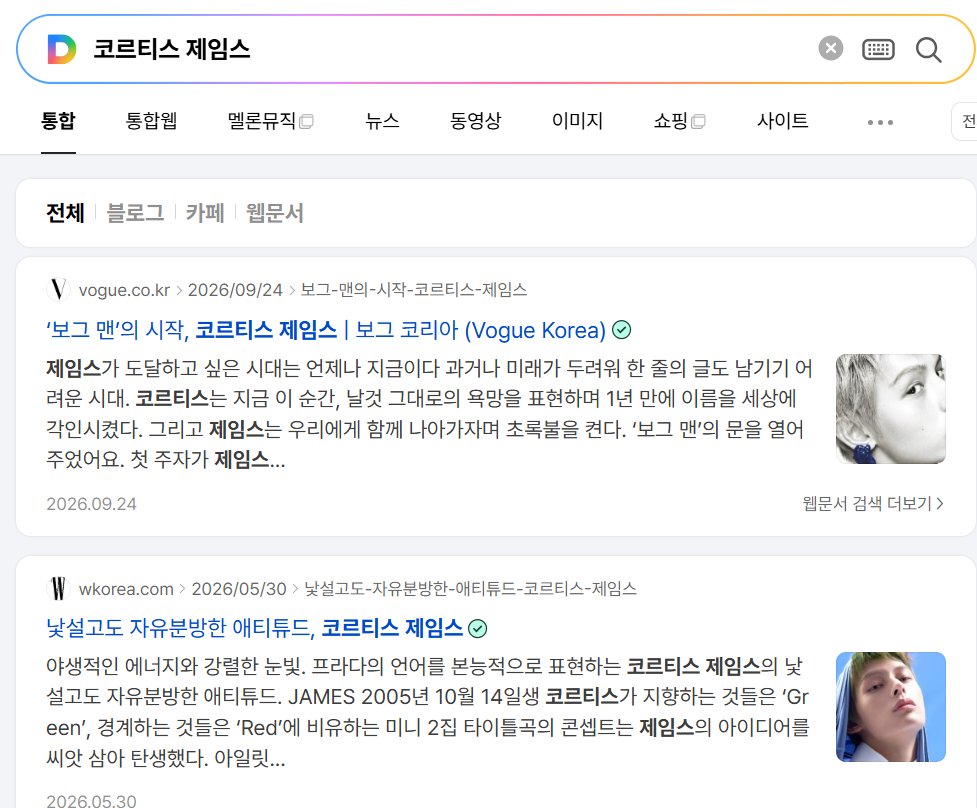Open the virtual keyboard icon

(879, 49)
